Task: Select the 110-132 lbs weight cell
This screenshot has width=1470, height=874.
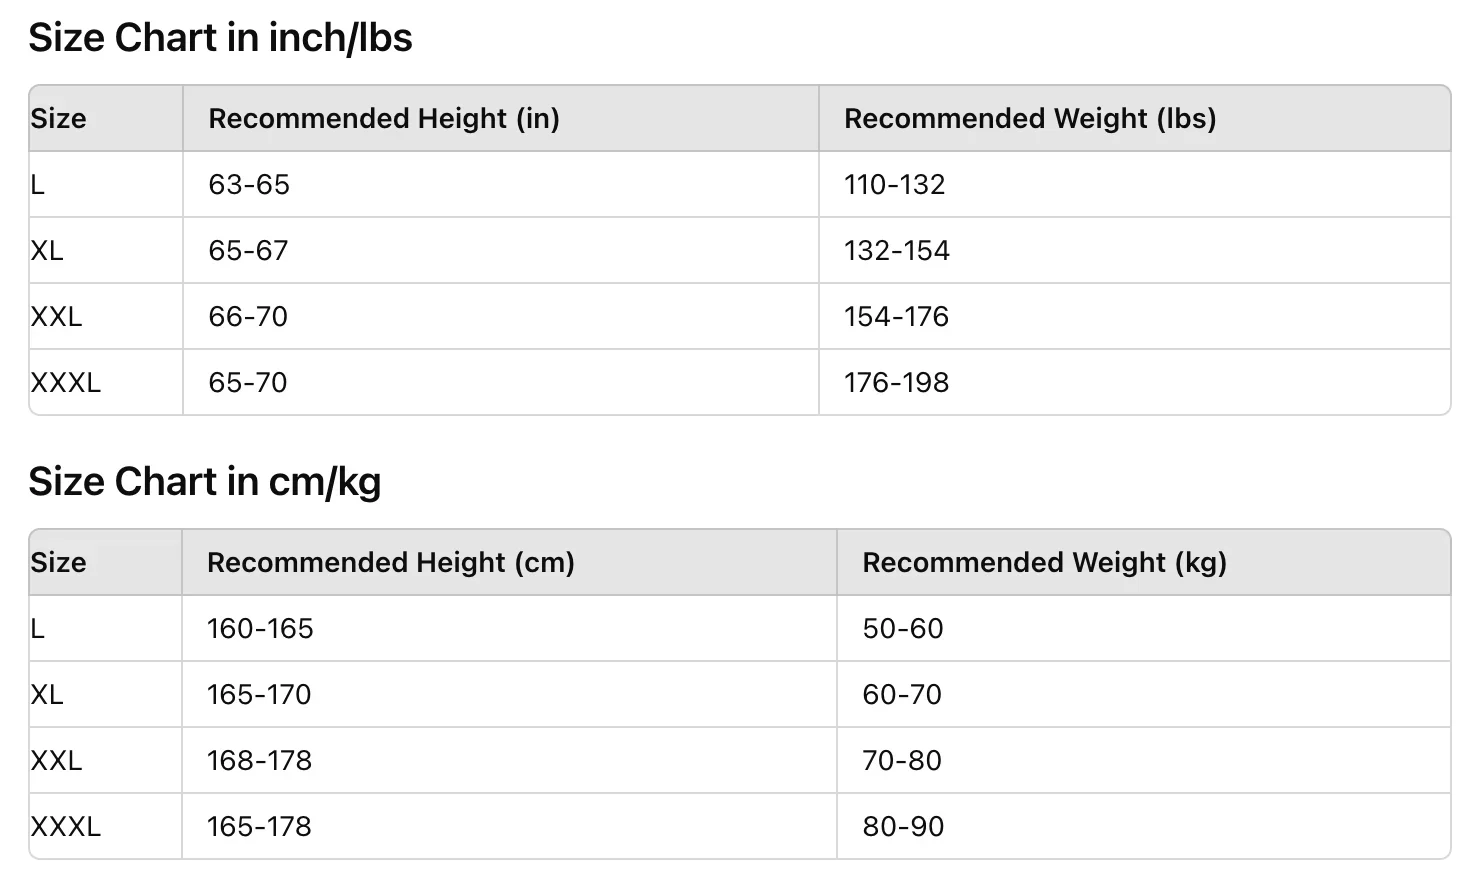Action: (894, 185)
